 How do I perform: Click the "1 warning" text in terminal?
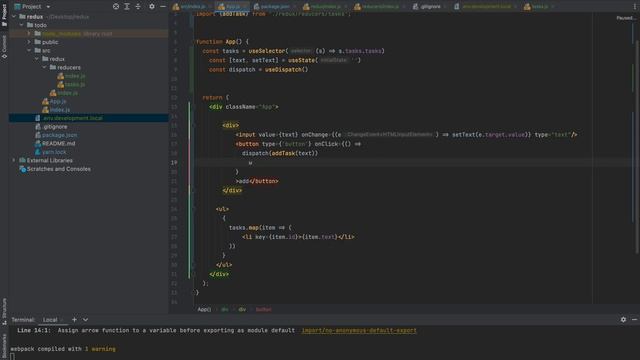pos(100,349)
